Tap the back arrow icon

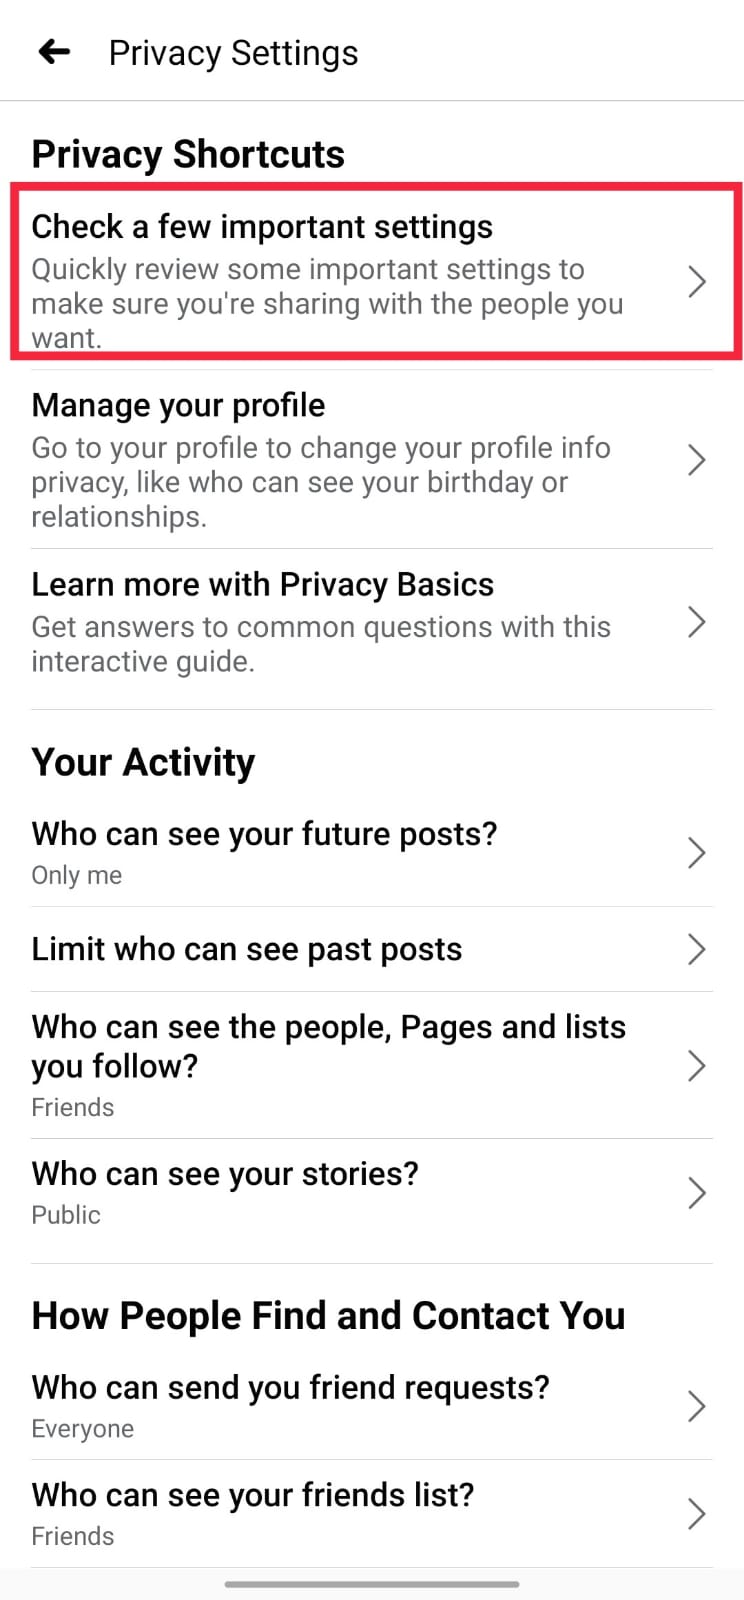[54, 51]
